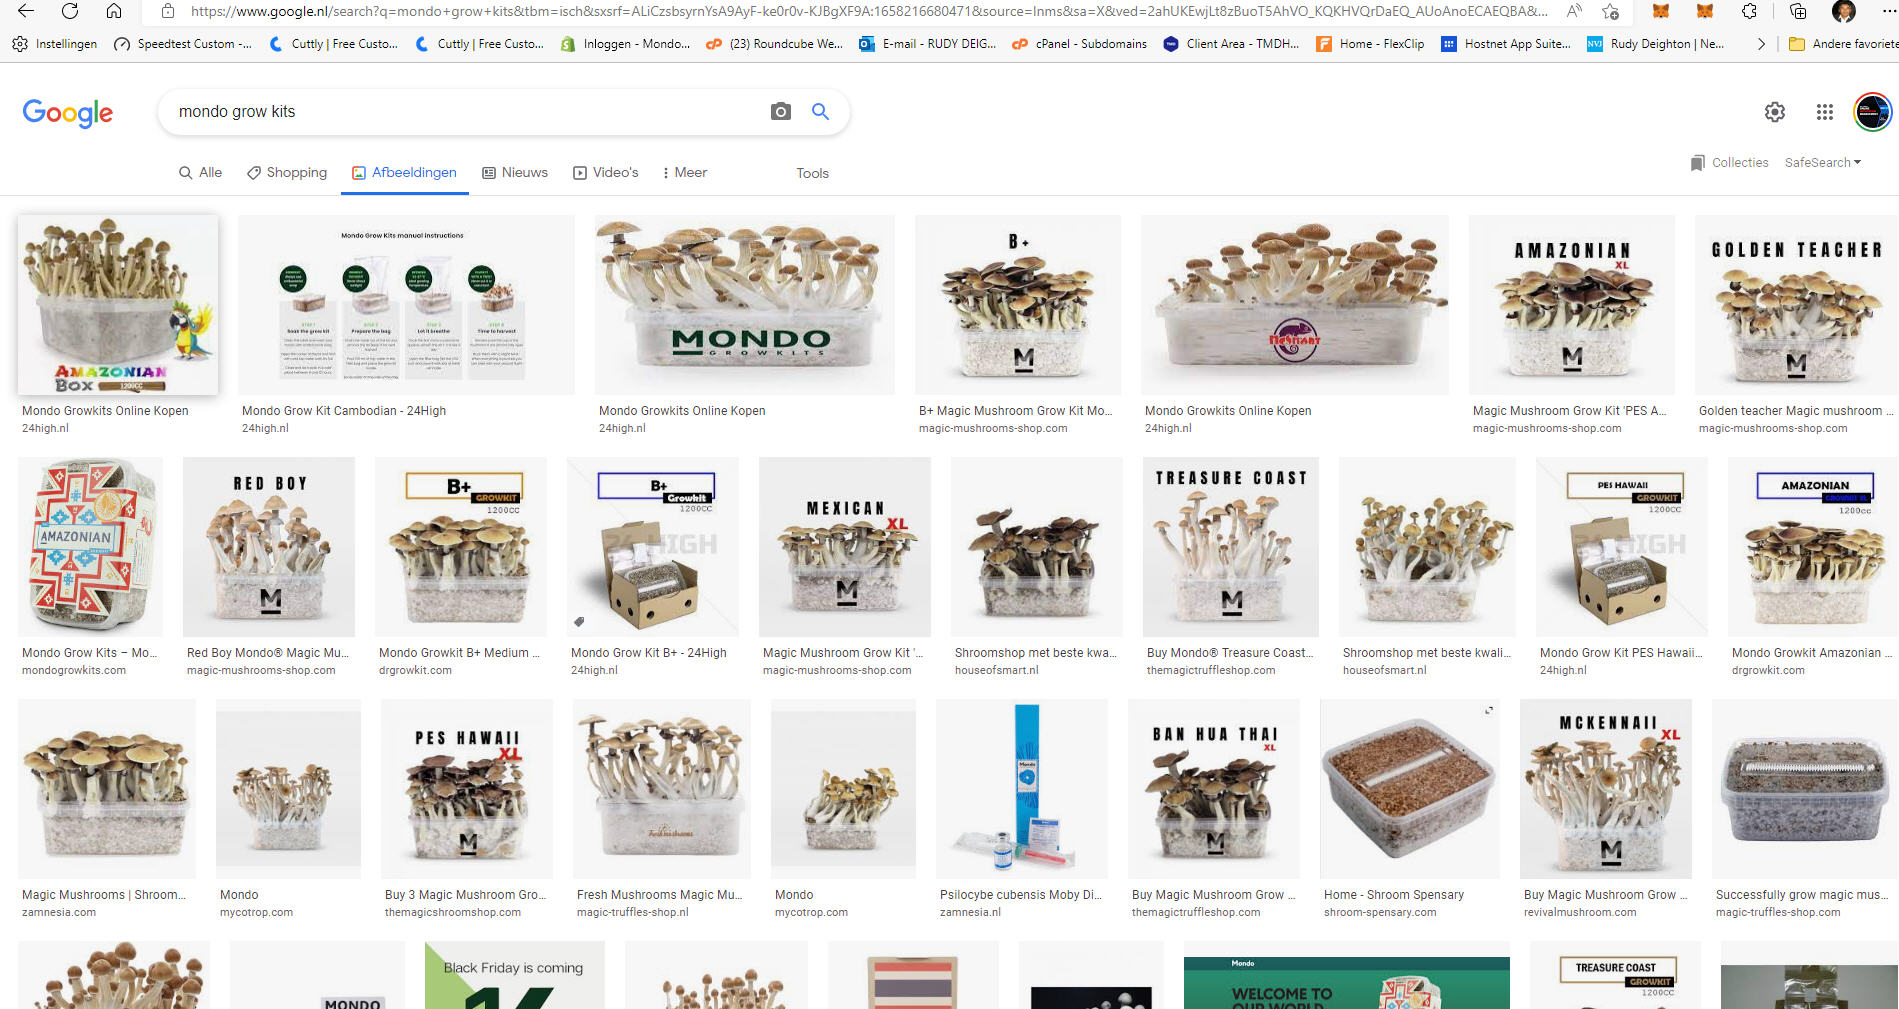This screenshot has width=1899, height=1009.
Task: Open Google quick settings gear
Action: click(1774, 112)
